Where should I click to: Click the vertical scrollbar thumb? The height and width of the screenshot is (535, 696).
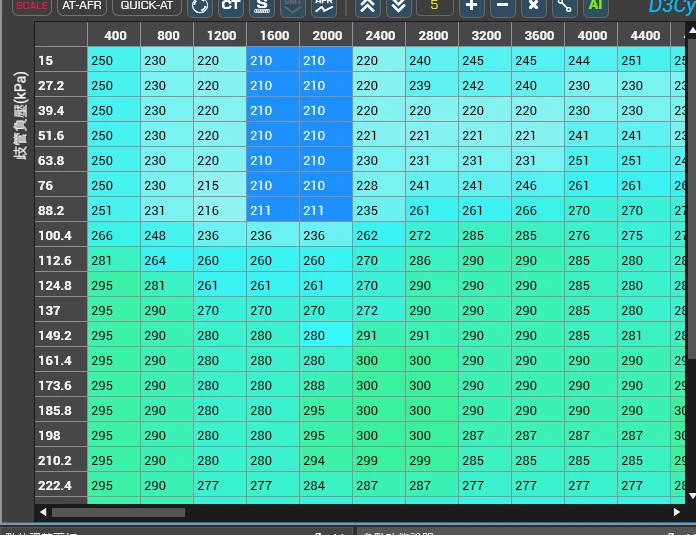pos(692,198)
